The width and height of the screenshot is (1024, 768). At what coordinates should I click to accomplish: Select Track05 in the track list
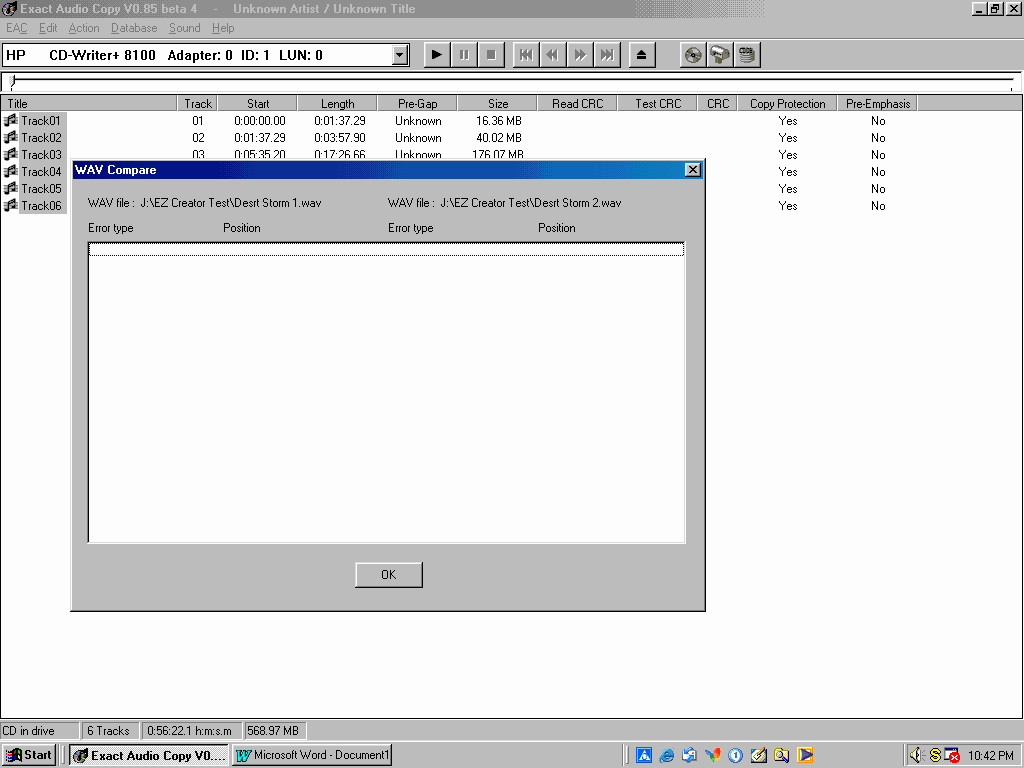[40, 189]
